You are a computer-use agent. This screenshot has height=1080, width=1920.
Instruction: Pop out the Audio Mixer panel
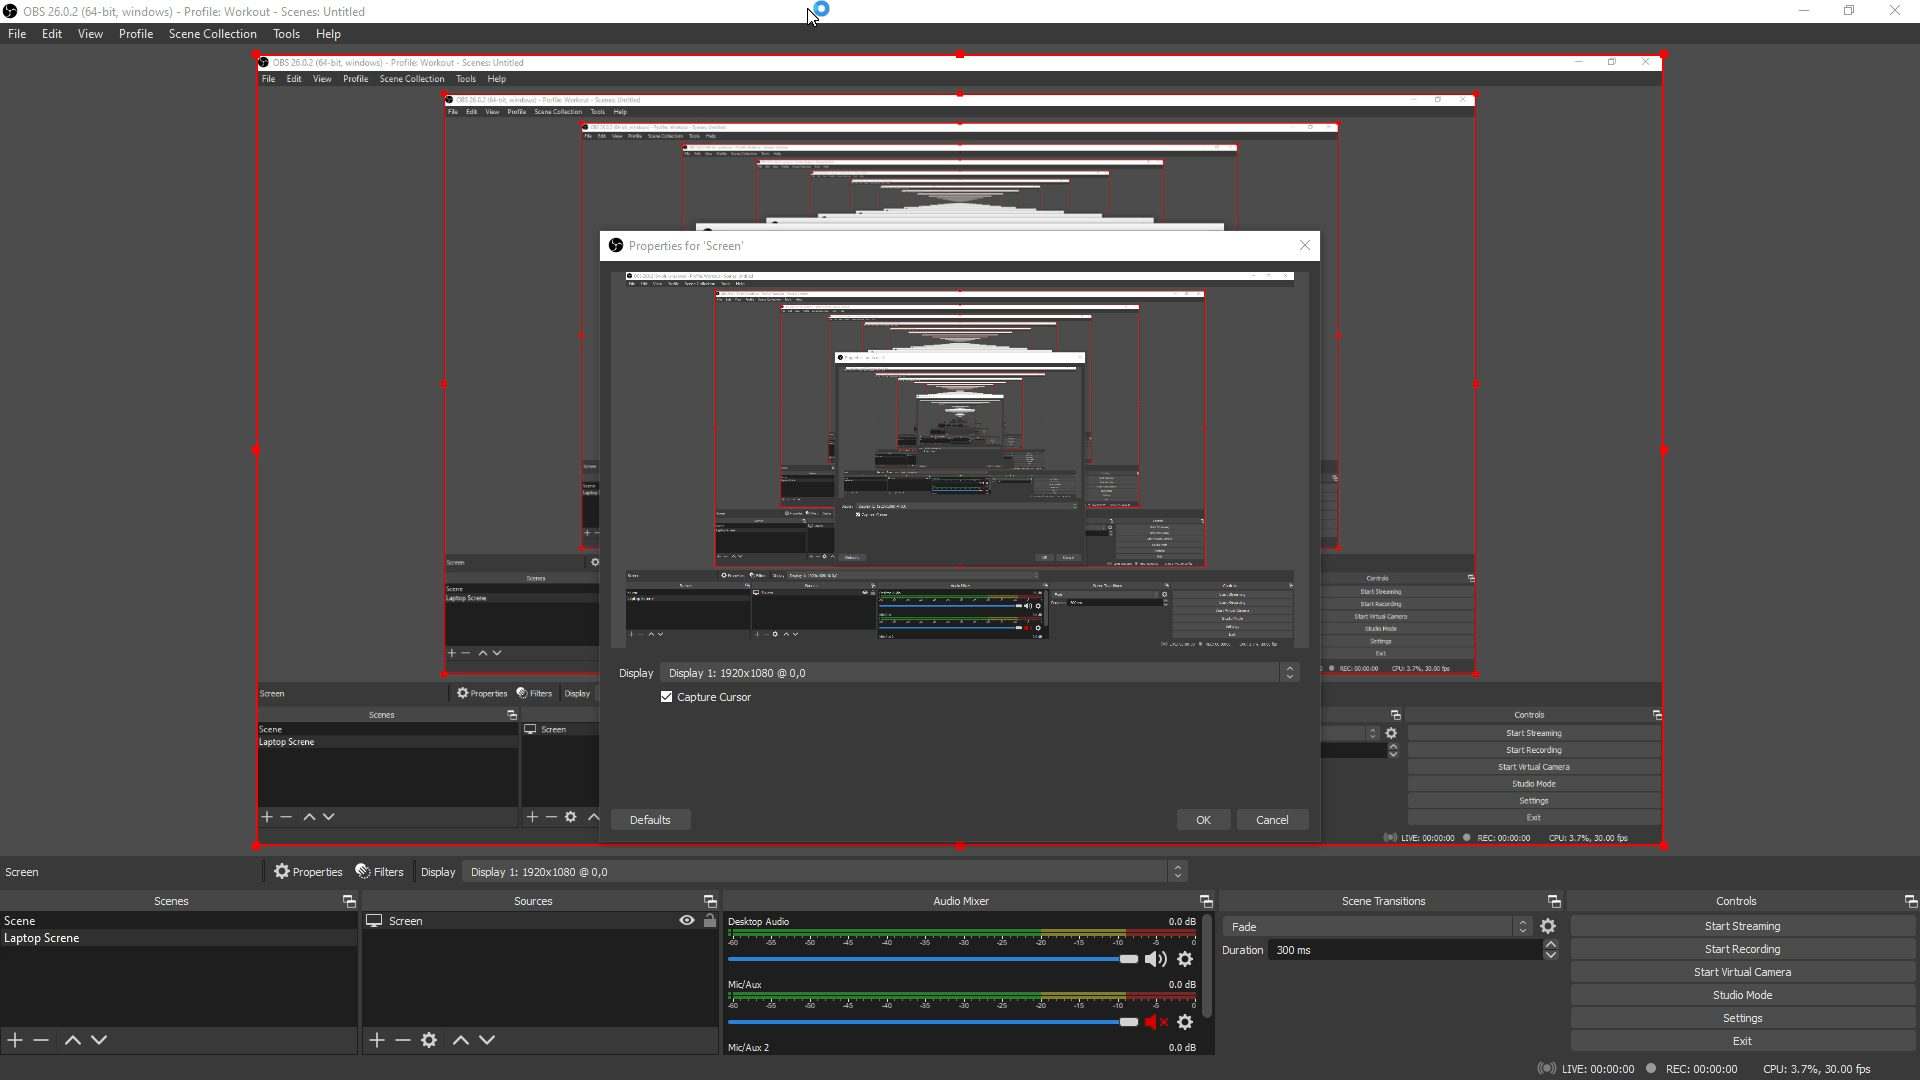(x=1206, y=901)
